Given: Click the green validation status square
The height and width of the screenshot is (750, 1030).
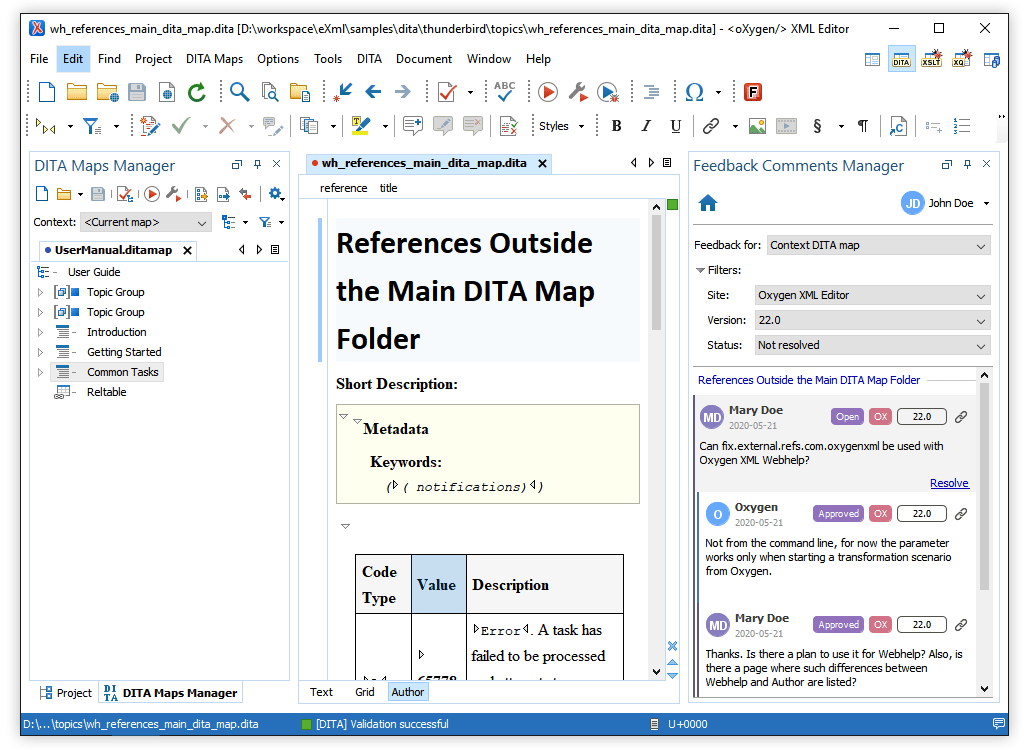Looking at the screenshot, I should (x=673, y=205).
